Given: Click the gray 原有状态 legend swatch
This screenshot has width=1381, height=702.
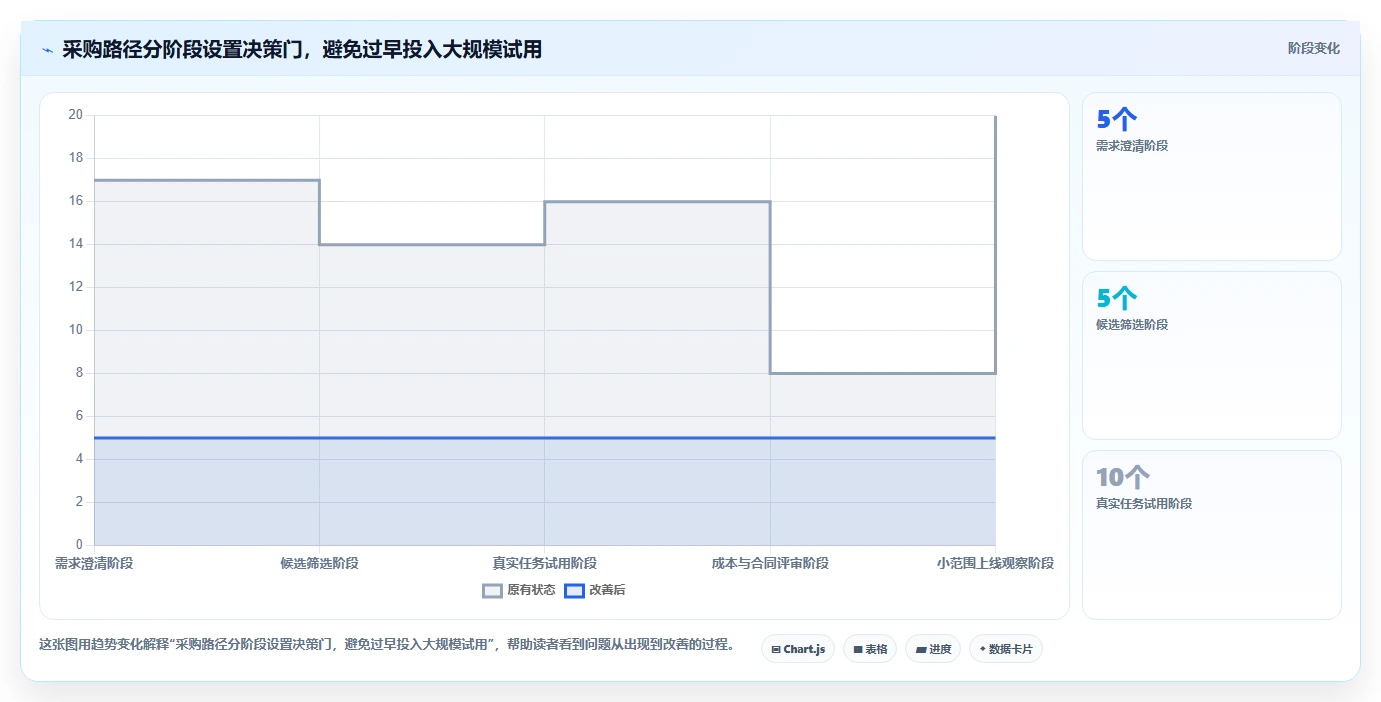Looking at the screenshot, I should (492, 590).
